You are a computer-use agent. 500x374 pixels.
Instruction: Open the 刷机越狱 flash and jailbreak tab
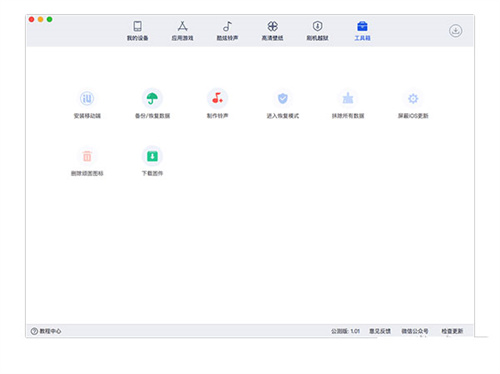pyautogui.click(x=317, y=31)
